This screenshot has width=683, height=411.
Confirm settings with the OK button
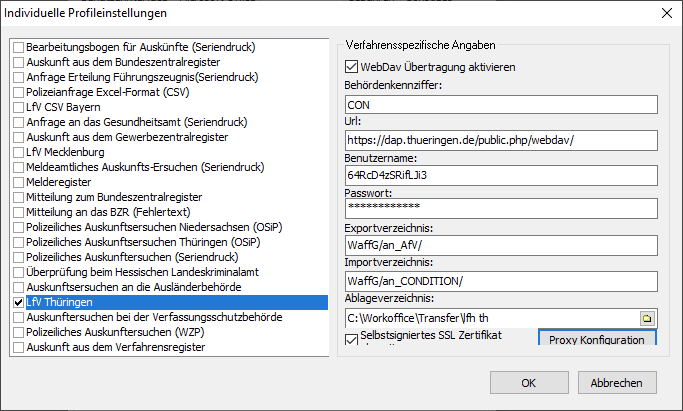point(529,383)
